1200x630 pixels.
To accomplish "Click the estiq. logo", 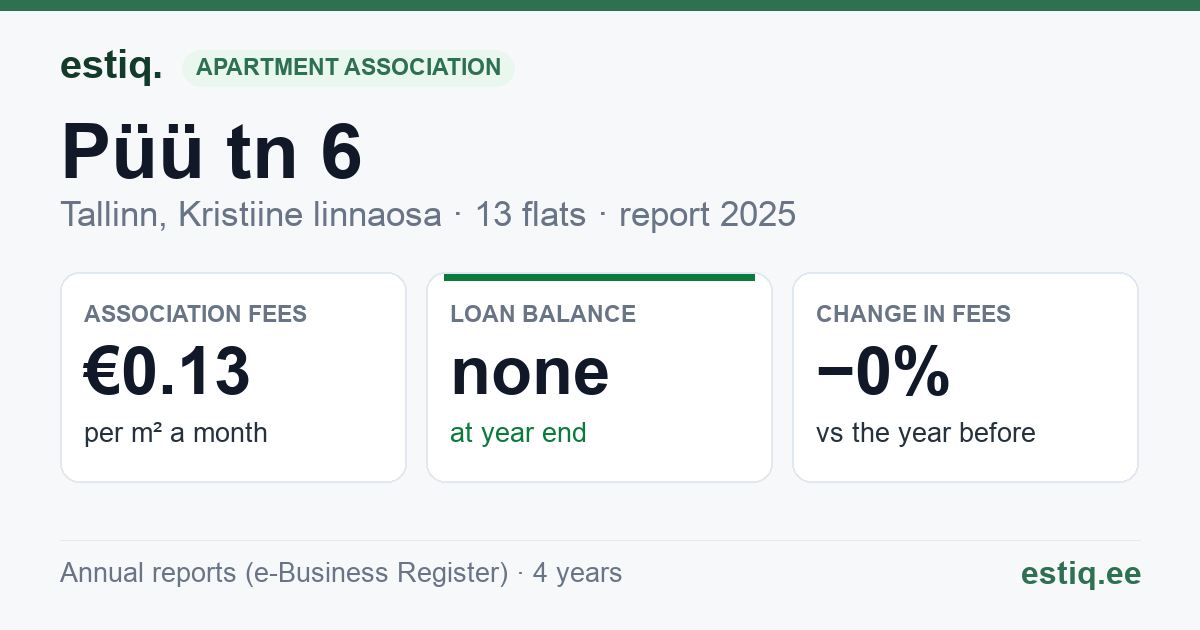I will [111, 66].
